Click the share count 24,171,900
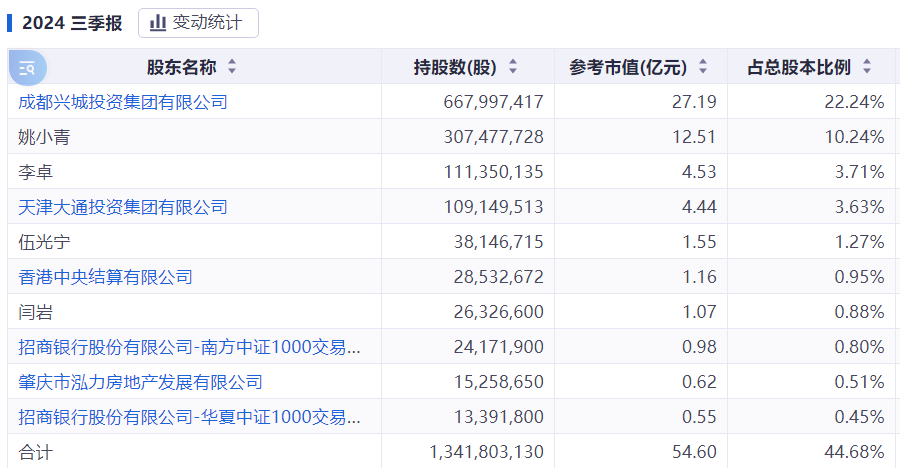Image resolution: width=900 pixels, height=468 pixels. tap(499, 347)
